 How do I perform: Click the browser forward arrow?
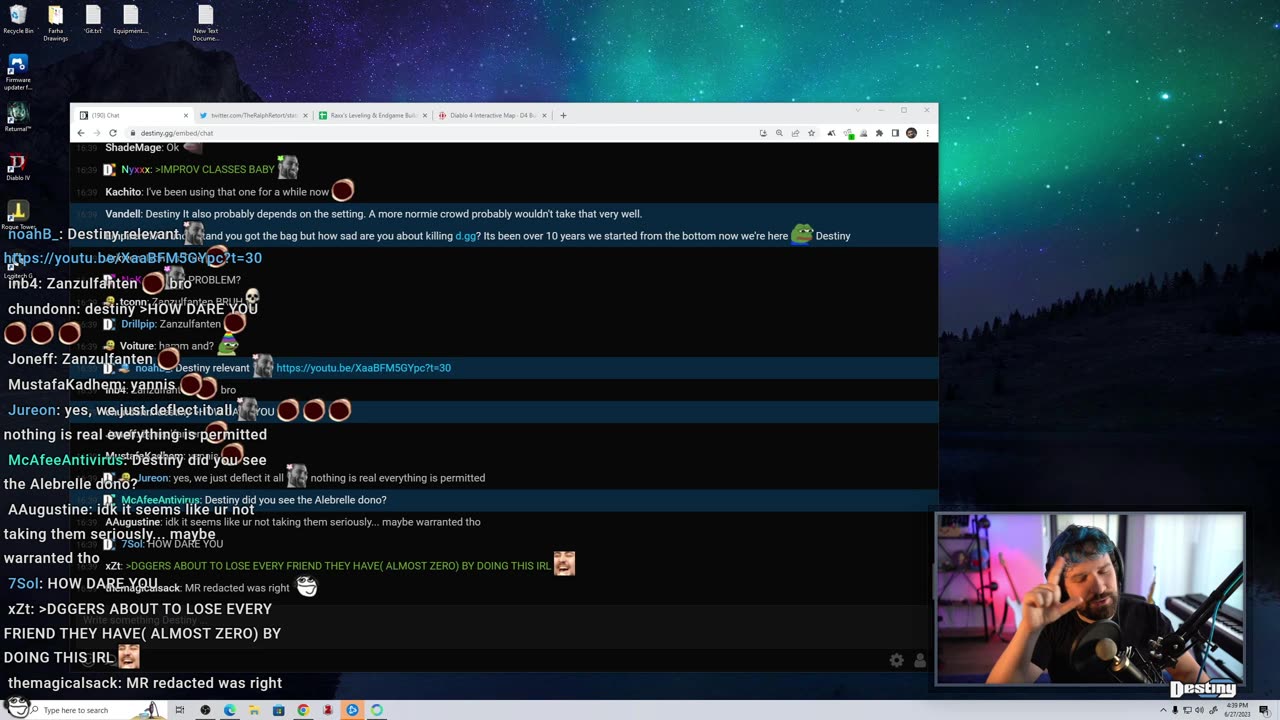(97, 133)
